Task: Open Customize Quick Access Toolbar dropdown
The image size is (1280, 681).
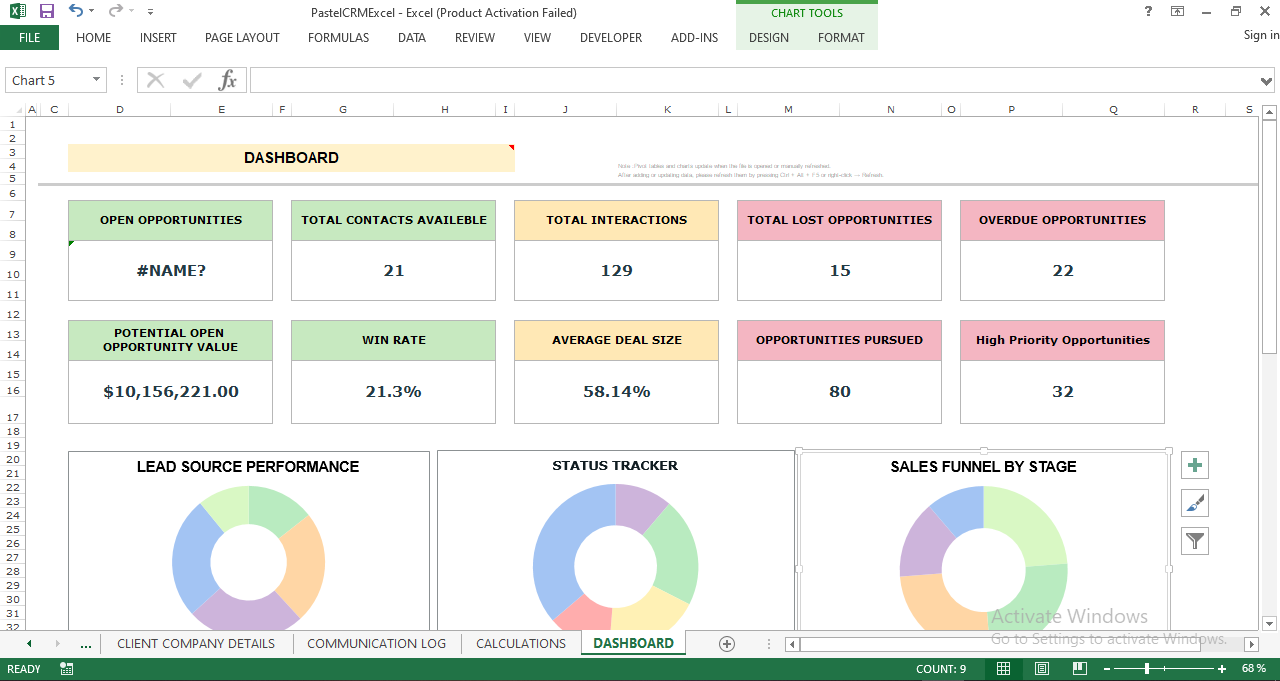Action: pos(150,12)
